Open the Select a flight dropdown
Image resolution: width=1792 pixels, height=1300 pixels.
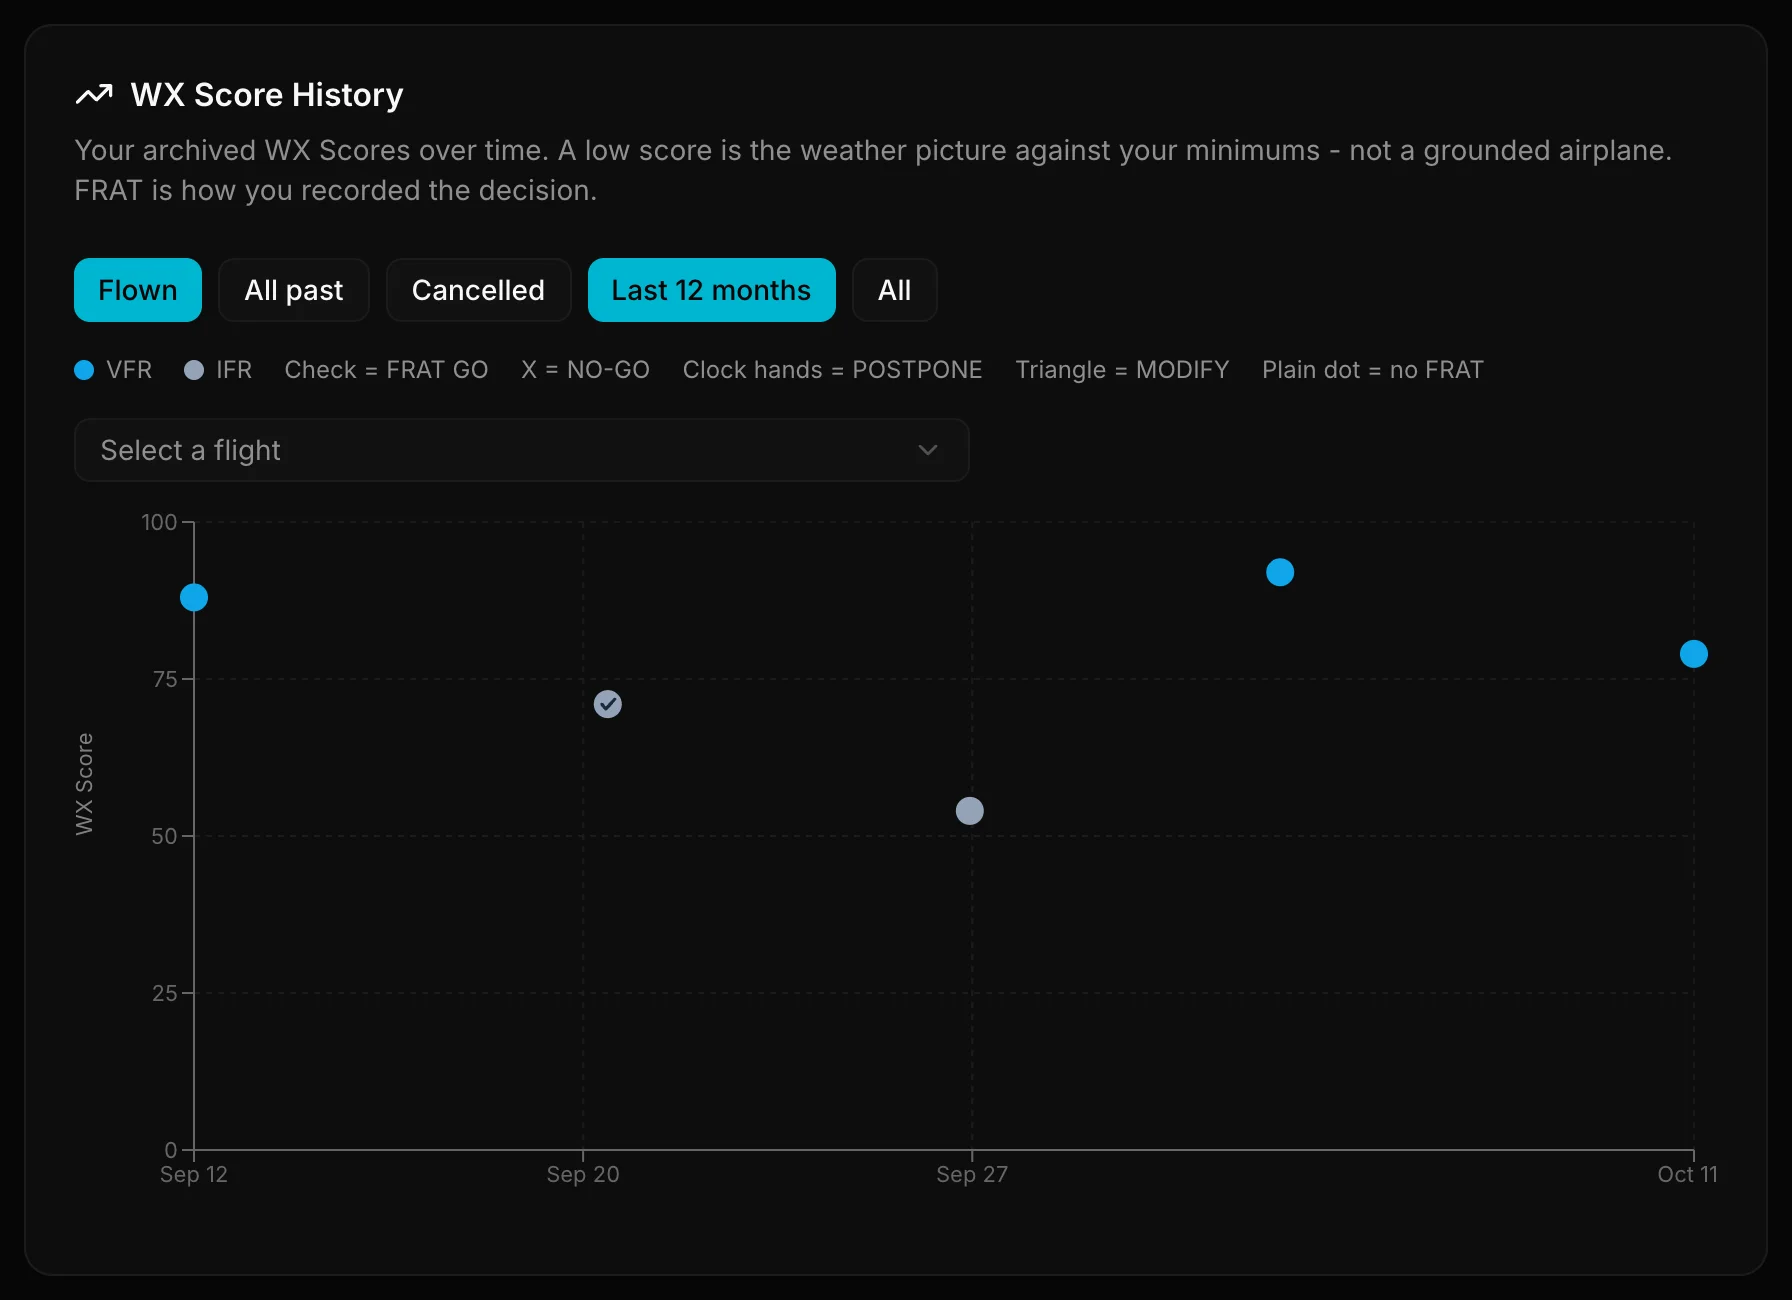[521, 450]
